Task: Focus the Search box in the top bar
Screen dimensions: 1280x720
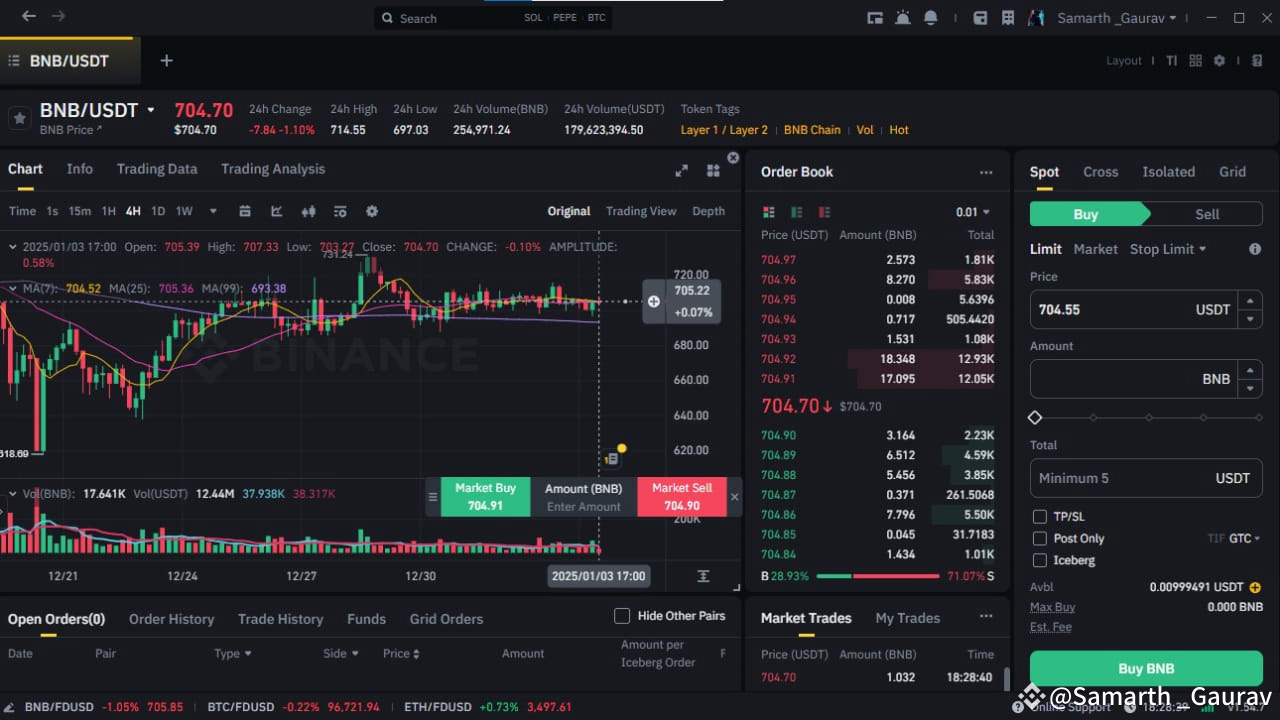Action: (x=493, y=18)
